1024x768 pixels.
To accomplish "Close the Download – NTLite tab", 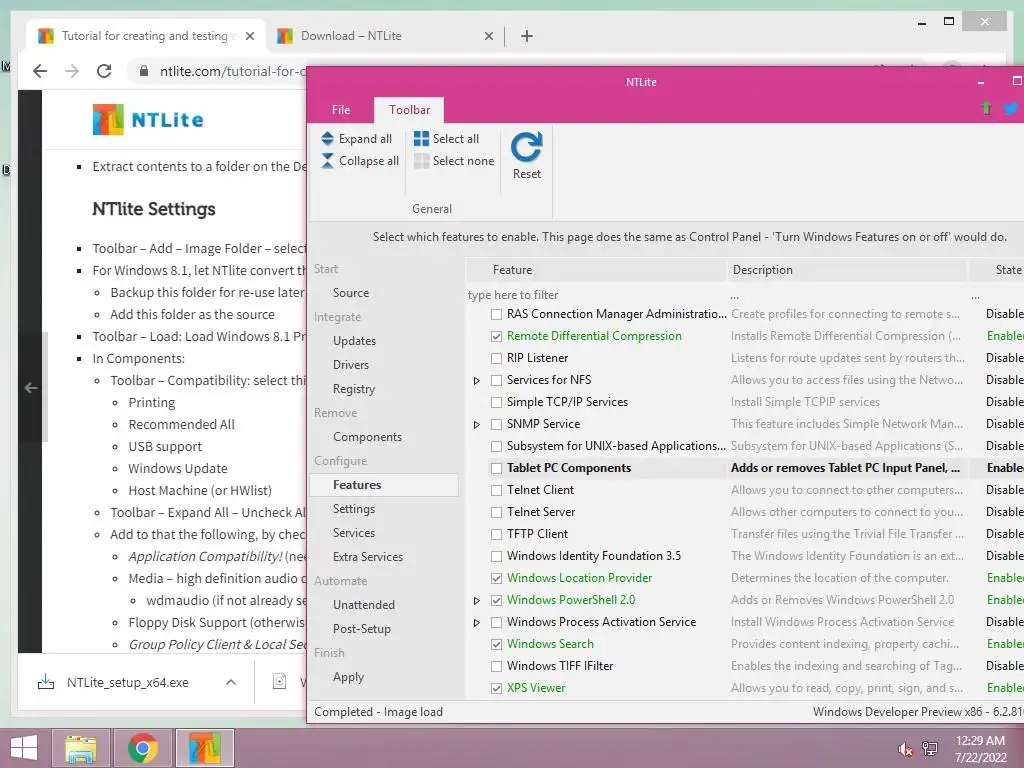I will pos(488,36).
